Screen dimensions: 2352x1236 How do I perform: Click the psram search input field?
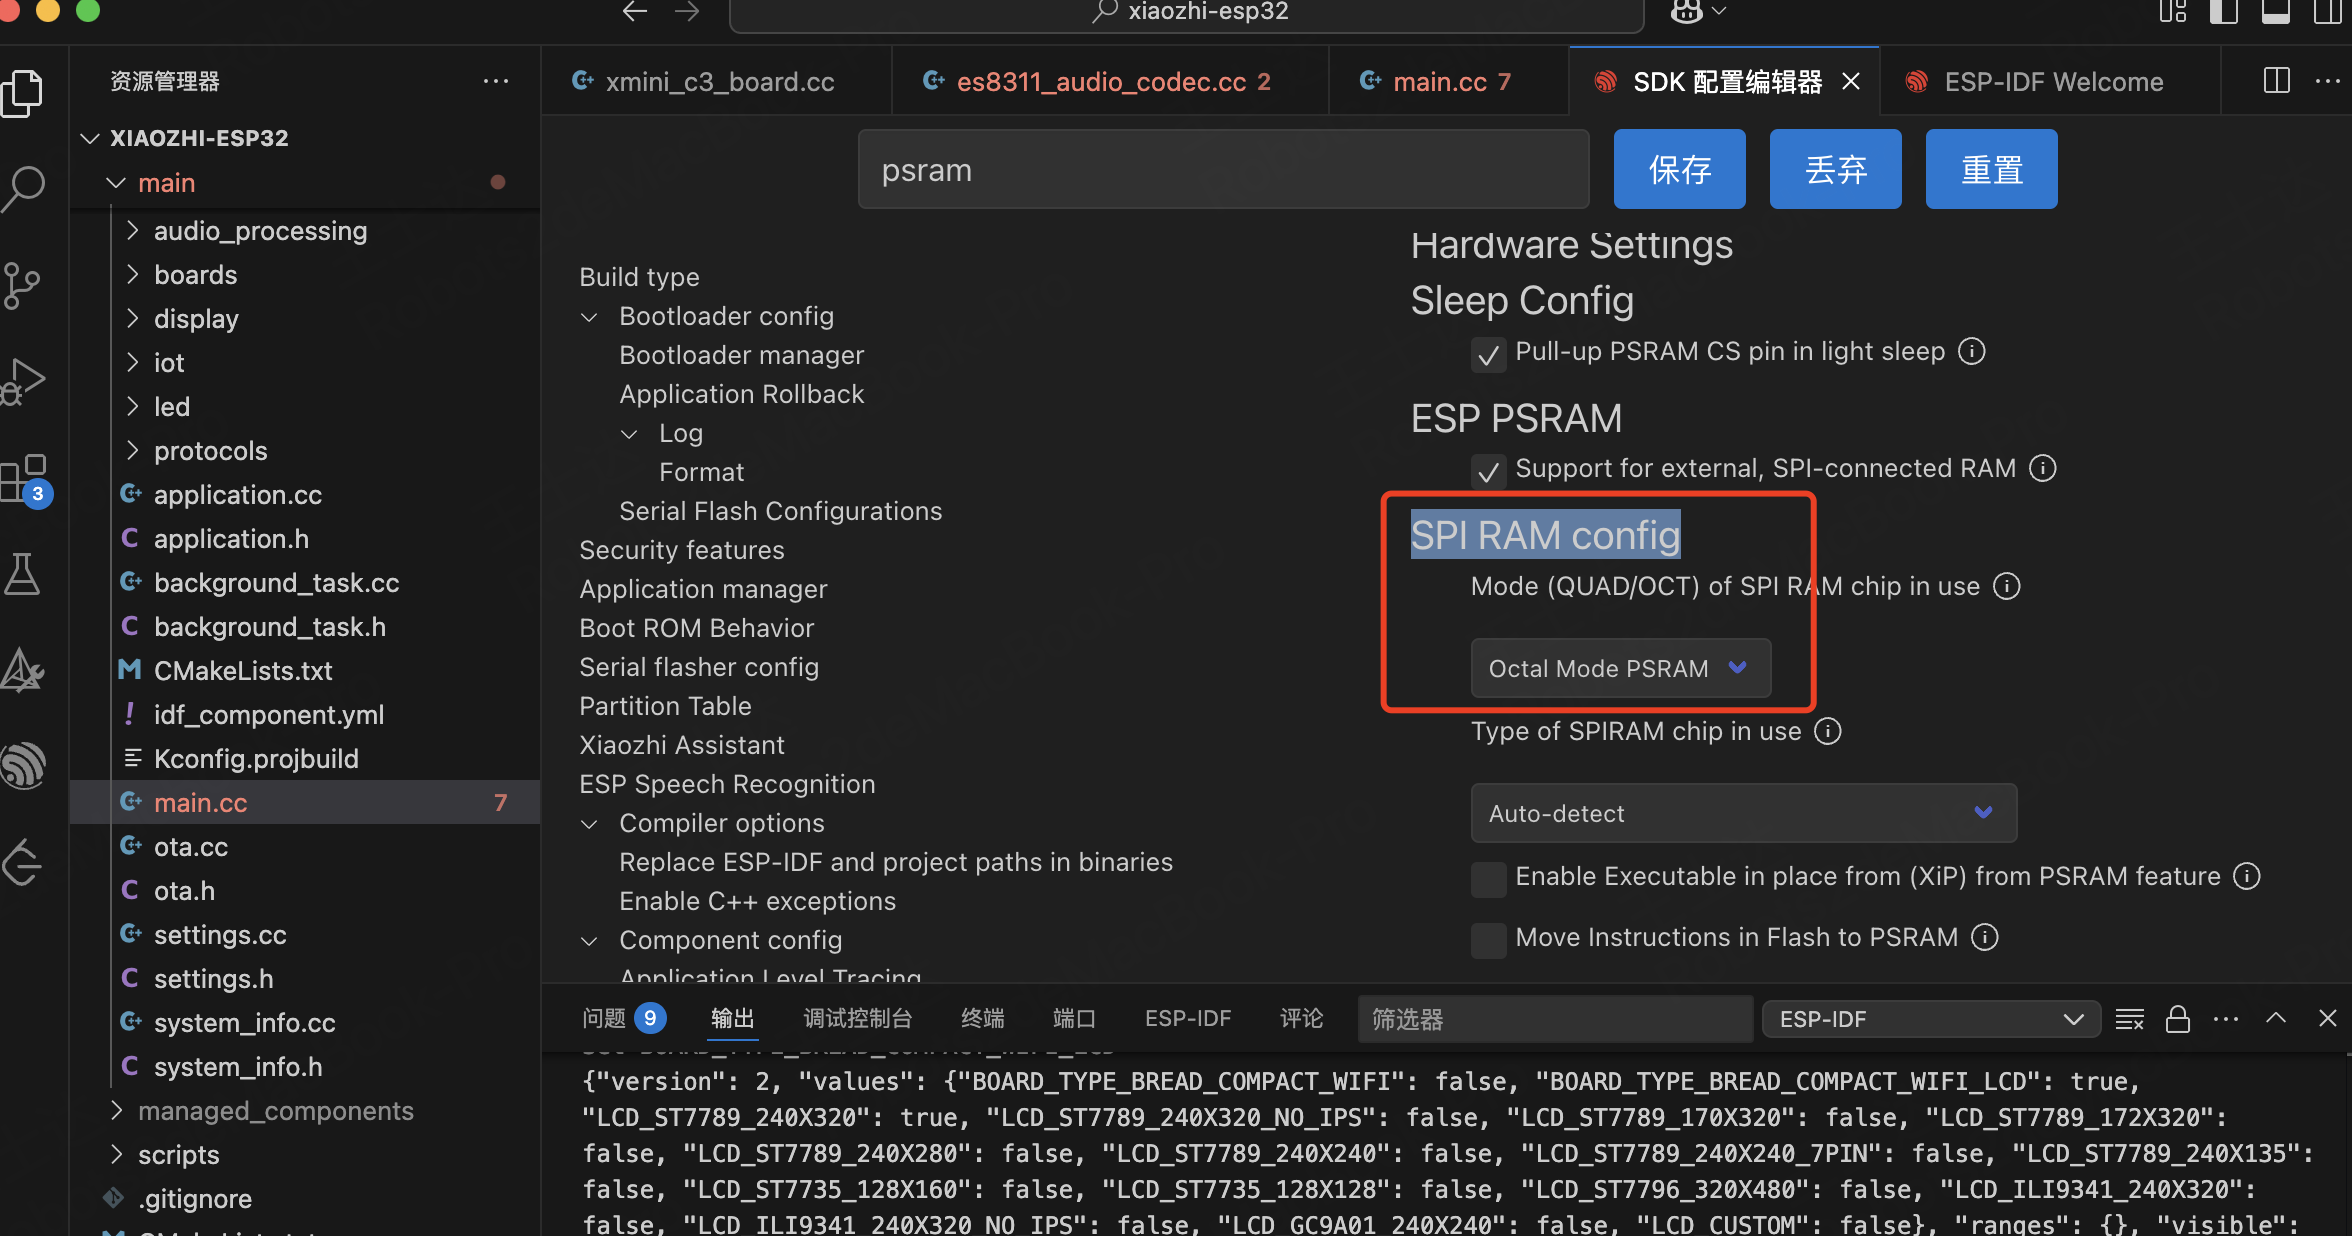click(1222, 170)
